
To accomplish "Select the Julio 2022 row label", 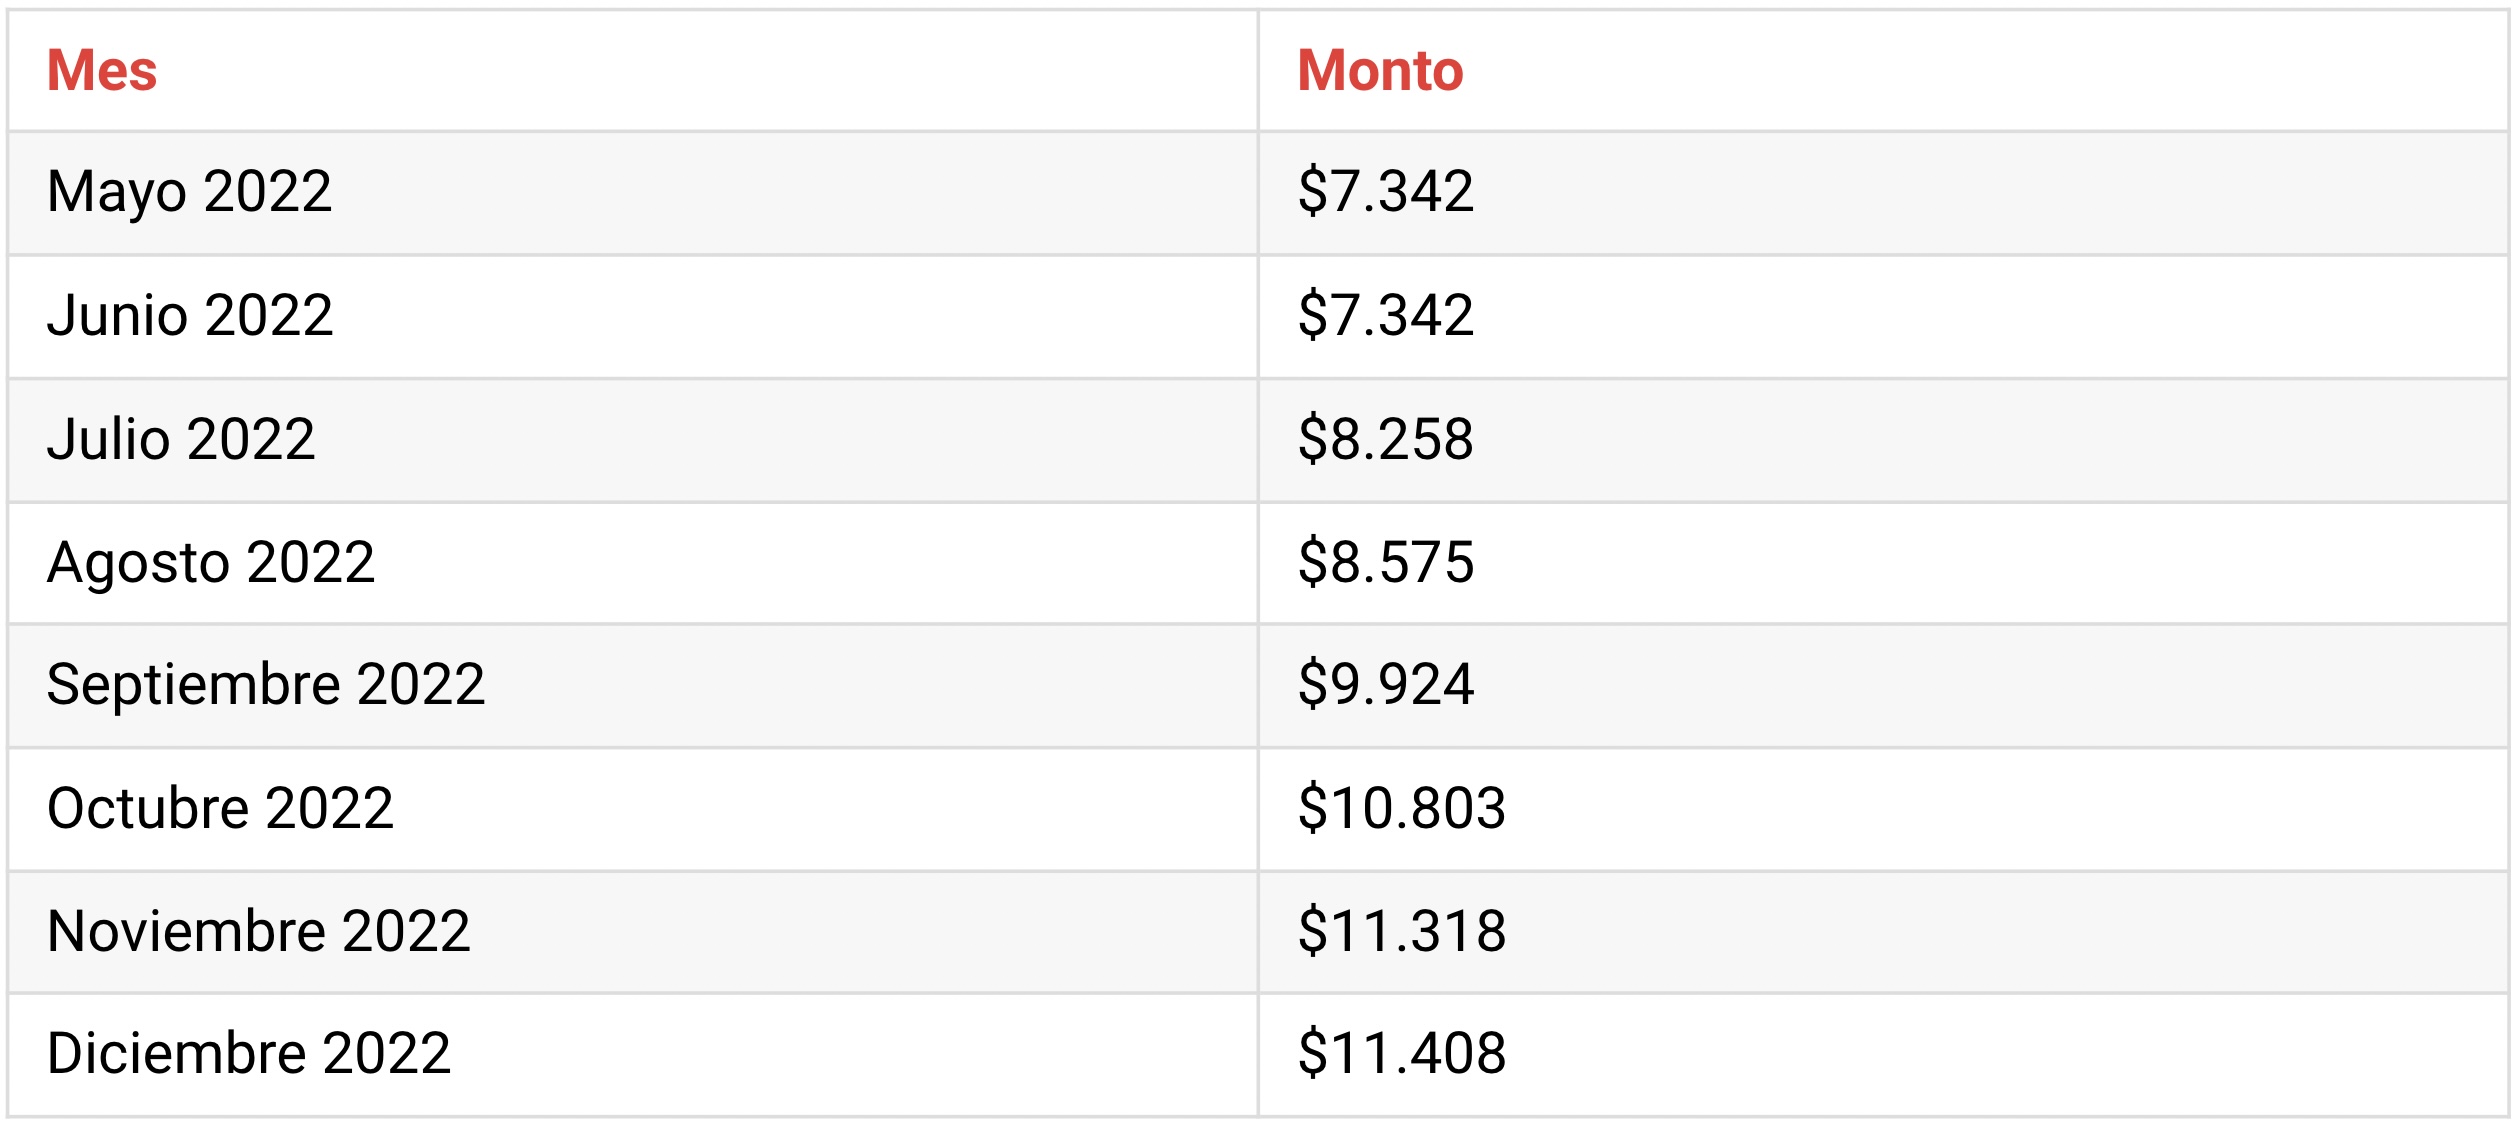I will tap(181, 440).
